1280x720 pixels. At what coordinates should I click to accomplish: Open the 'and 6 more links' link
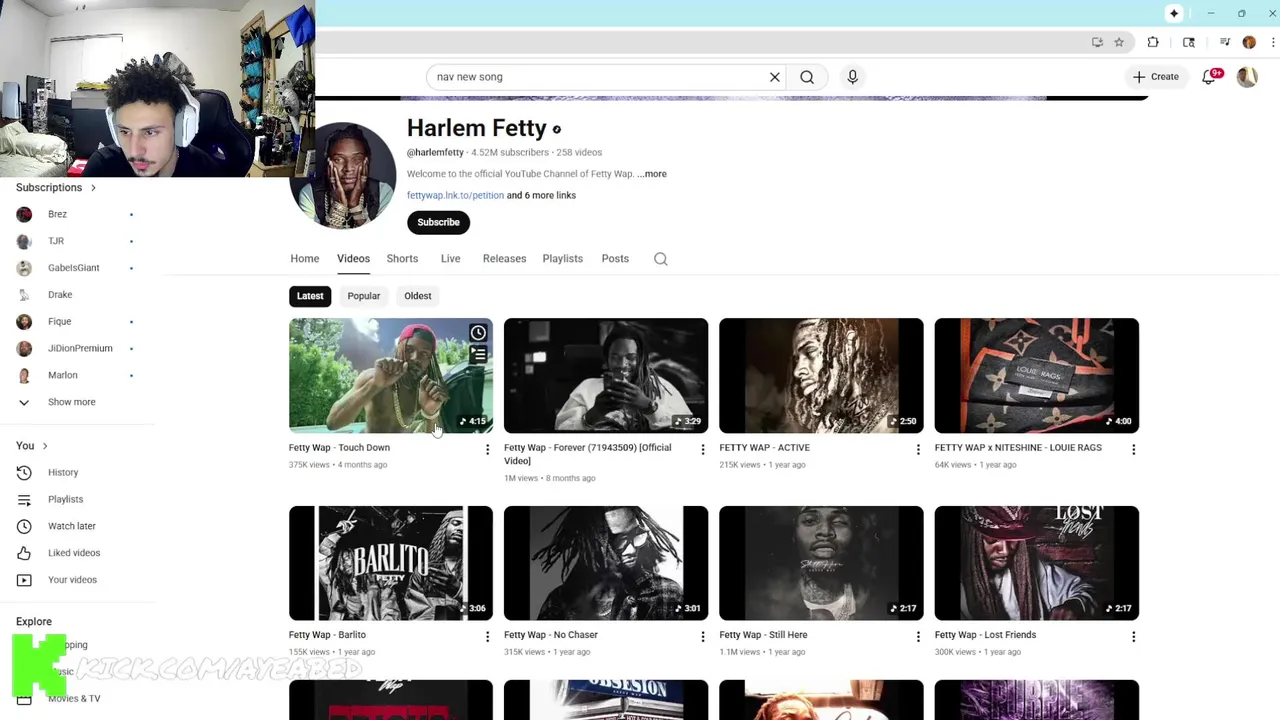tap(541, 196)
